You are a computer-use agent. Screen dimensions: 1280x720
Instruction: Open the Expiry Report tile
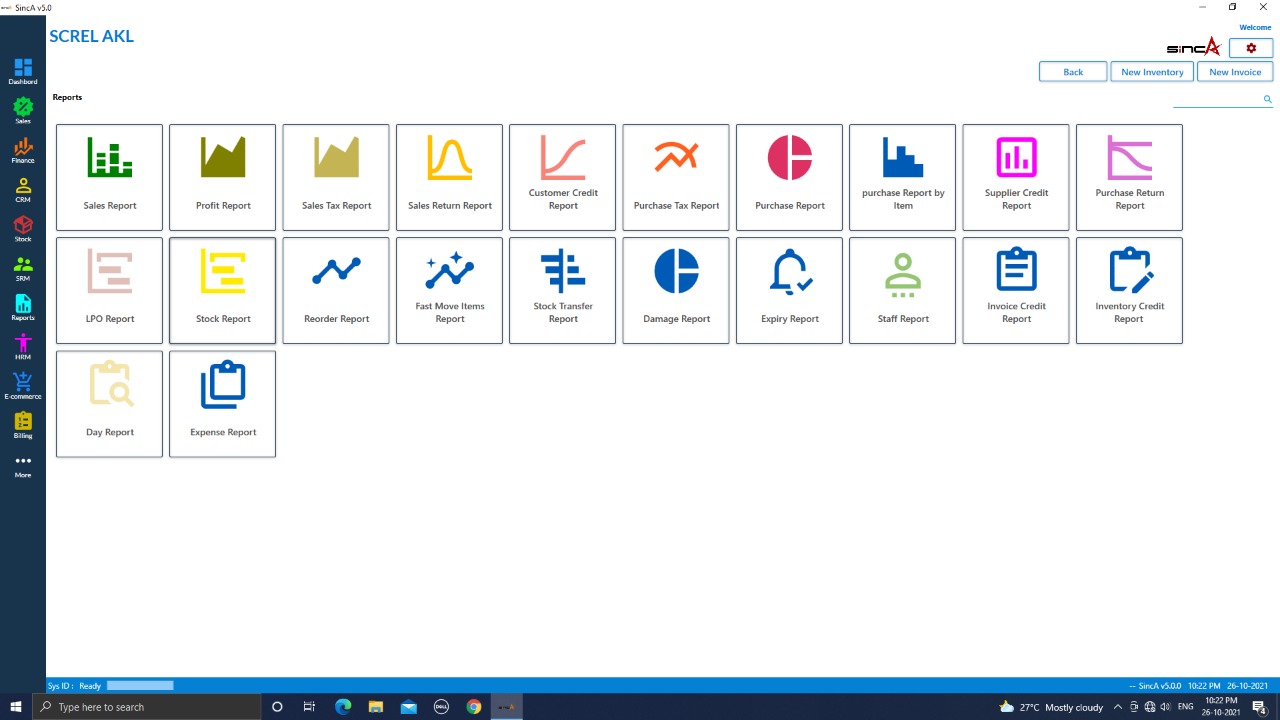pos(789,290)
